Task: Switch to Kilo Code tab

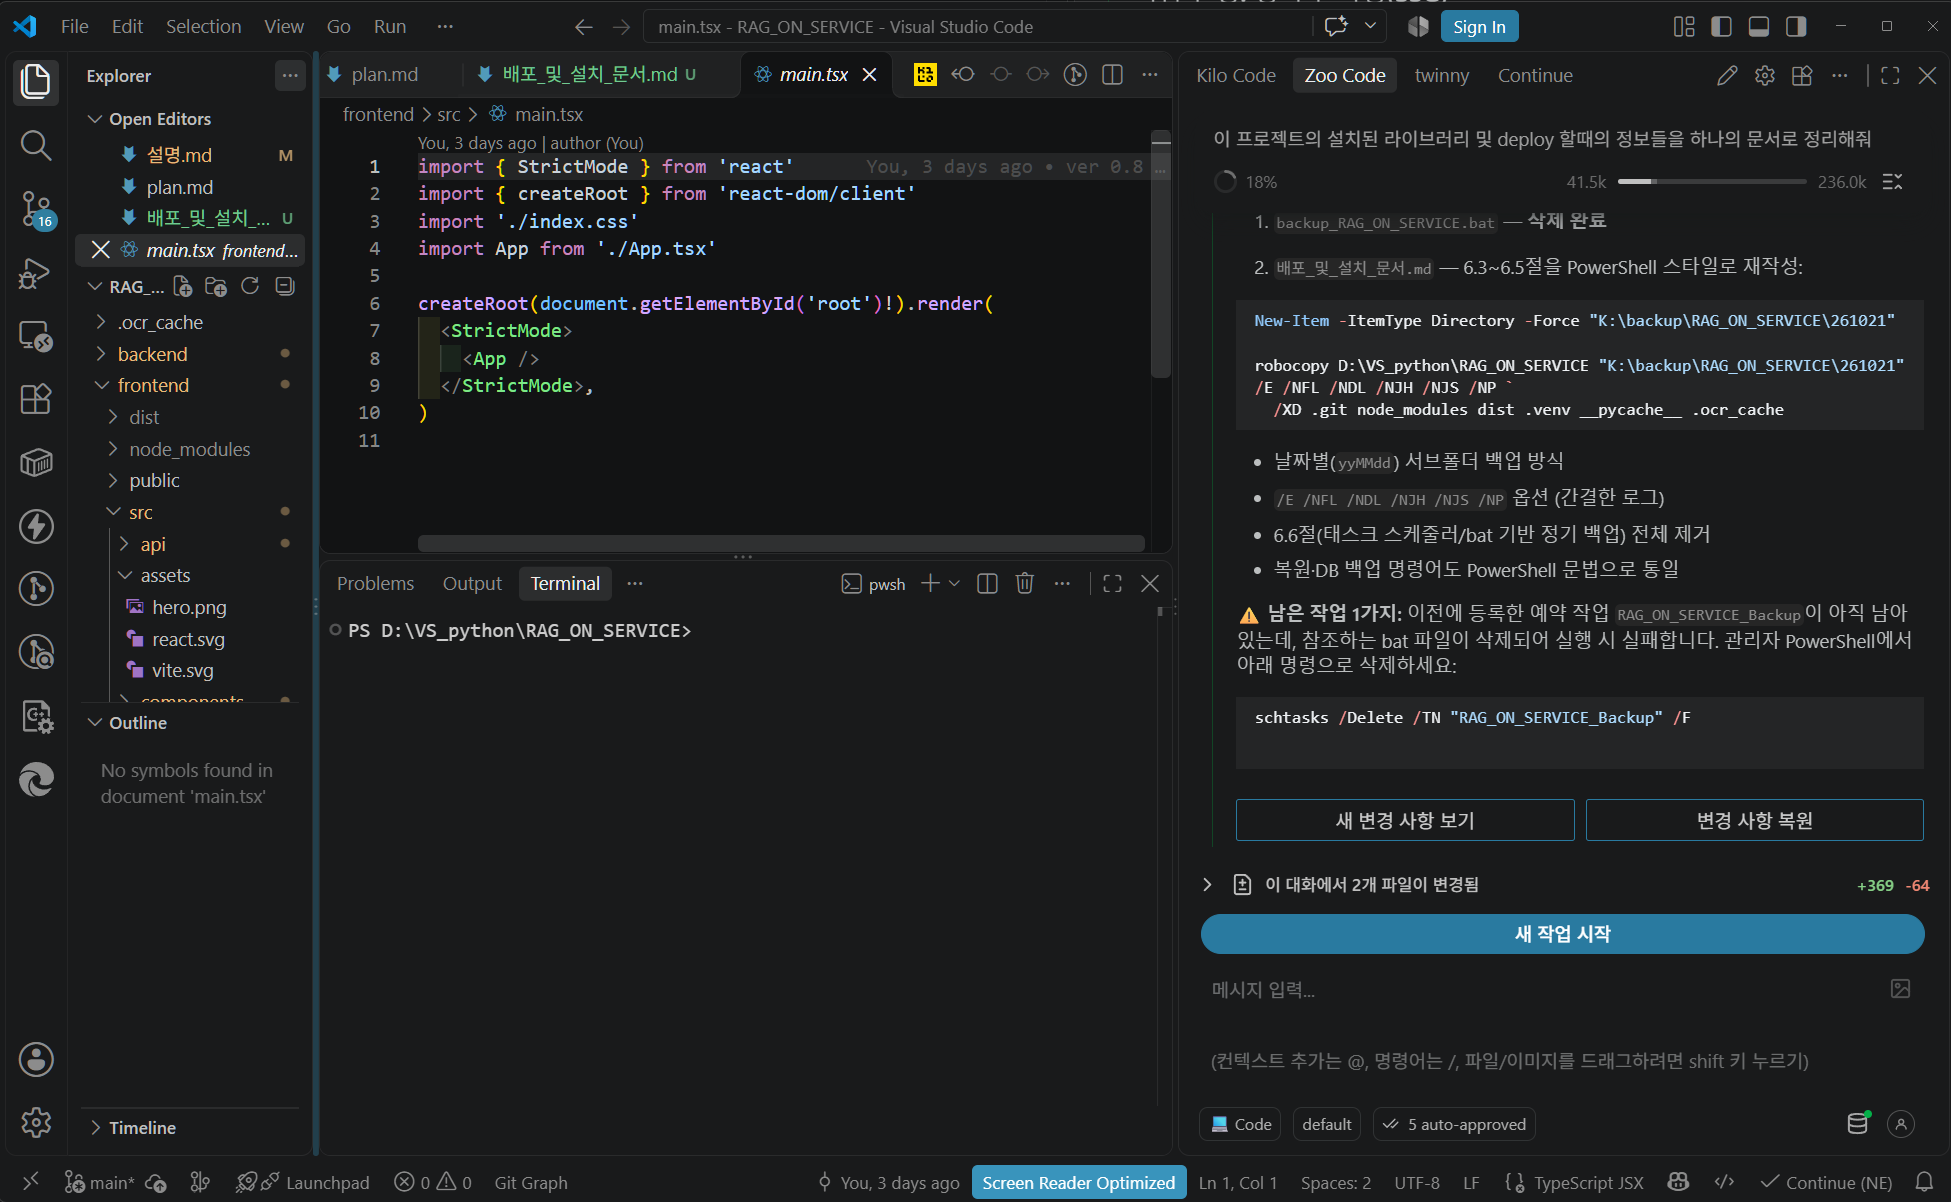Action: click(1236, 75)
